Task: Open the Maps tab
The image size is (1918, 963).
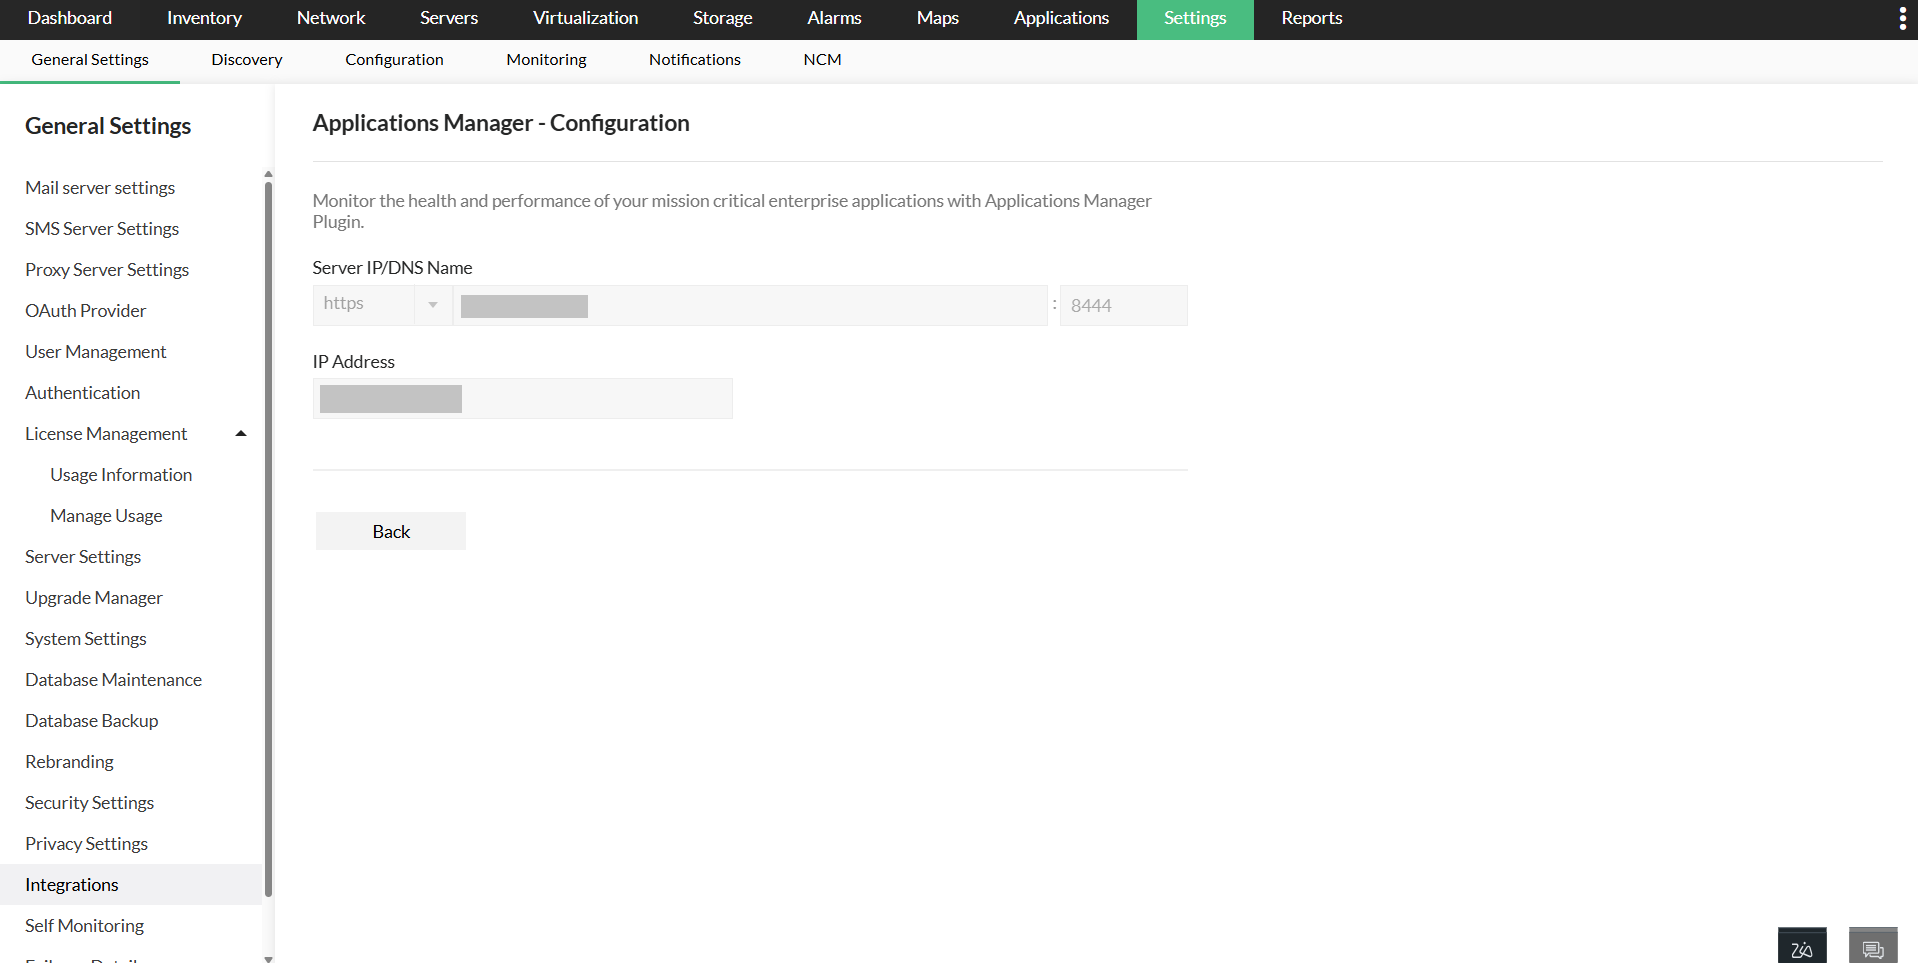Action: coord(937,18)
